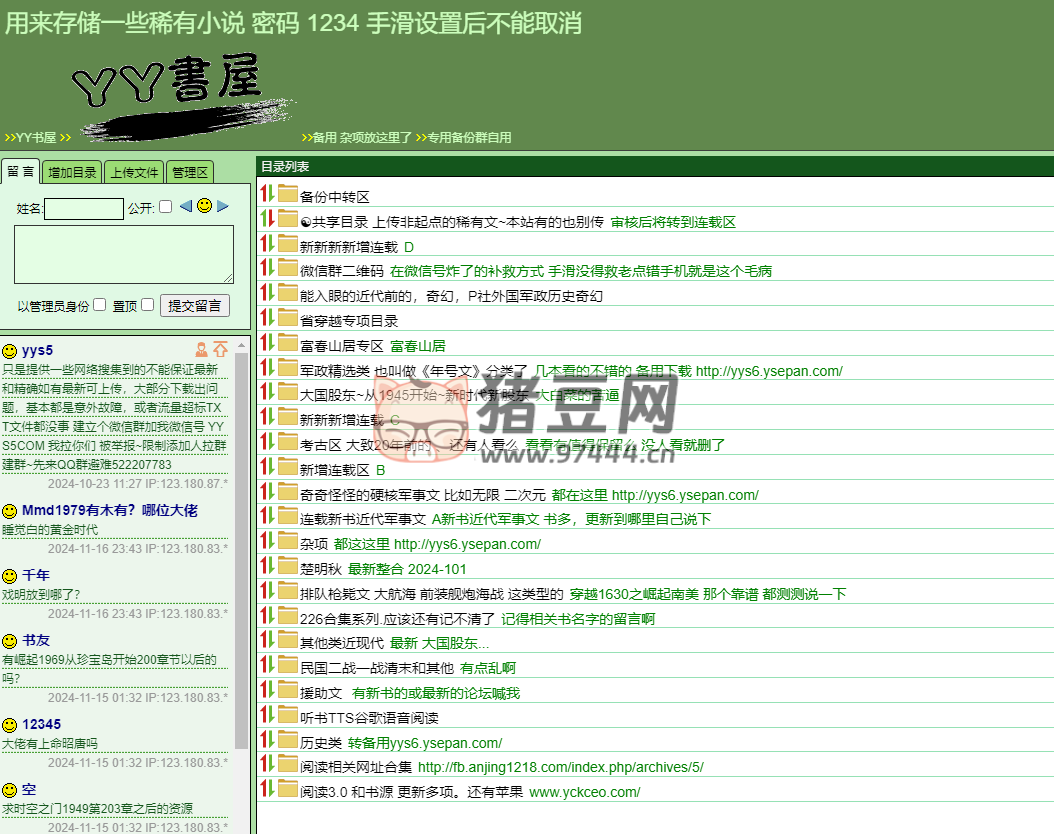Check the 以管理员身份 checkbox
The width and height of the screenshot is (1054, 834).
tap(100, 304)
